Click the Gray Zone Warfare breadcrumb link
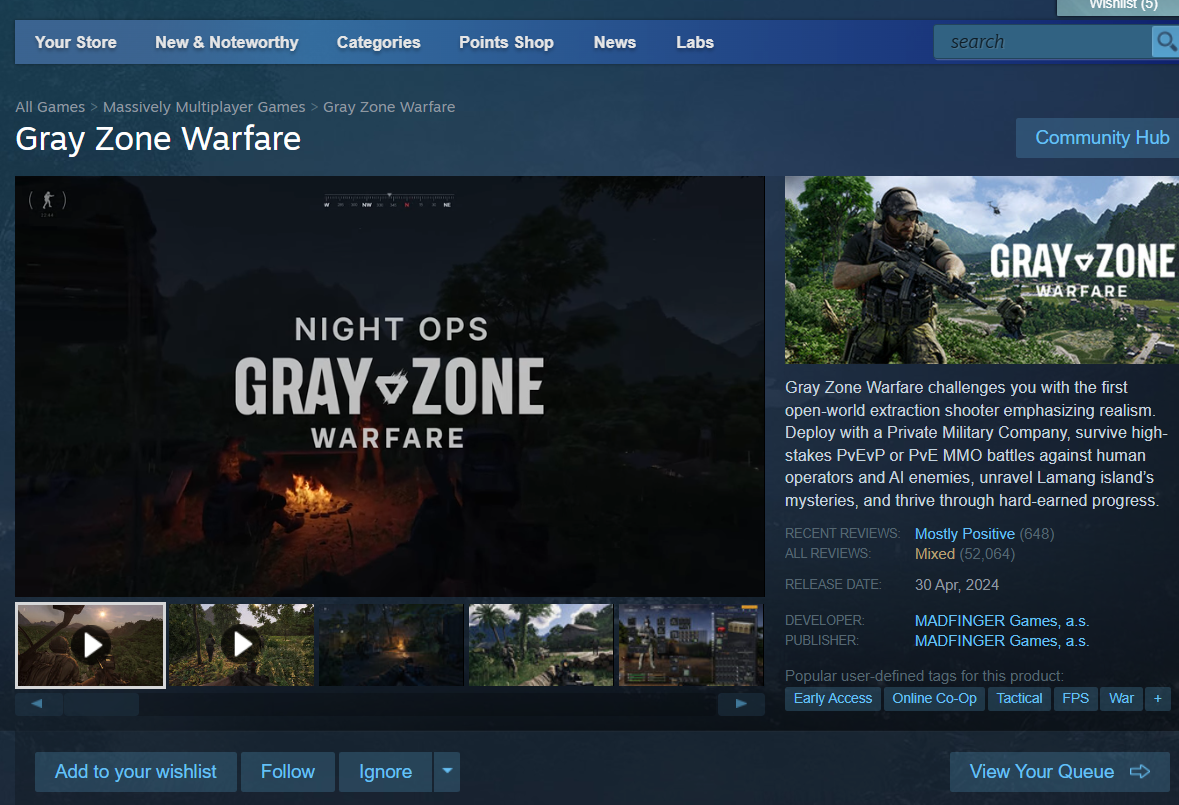1179x805 pixels. [x=389, y=107]
